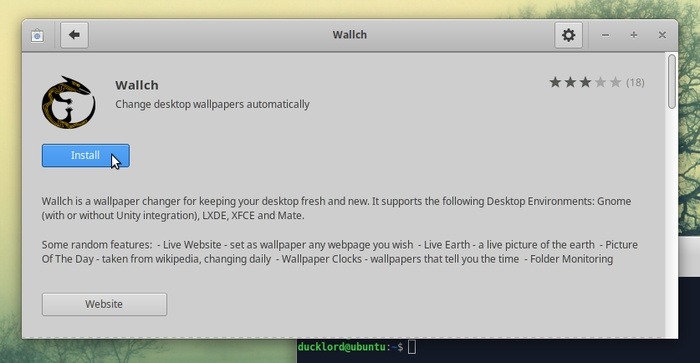The image size is (700, 363).
Task: Open the Wallch Website button
Action: point(104,304)
